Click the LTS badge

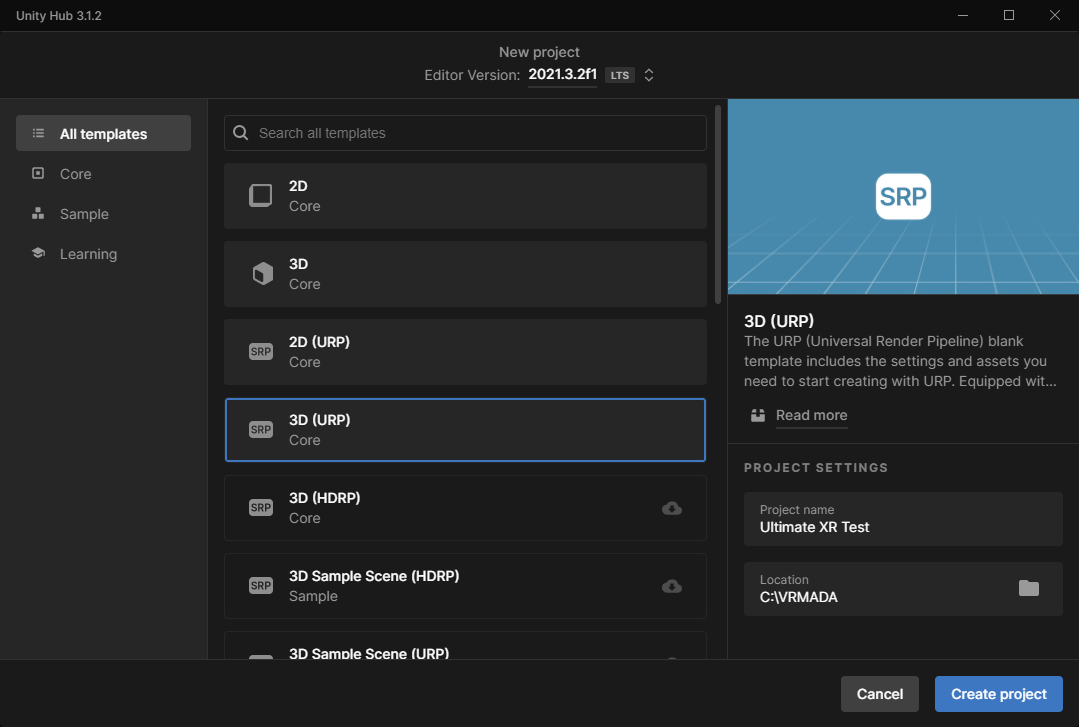click(x=619, y=75)
